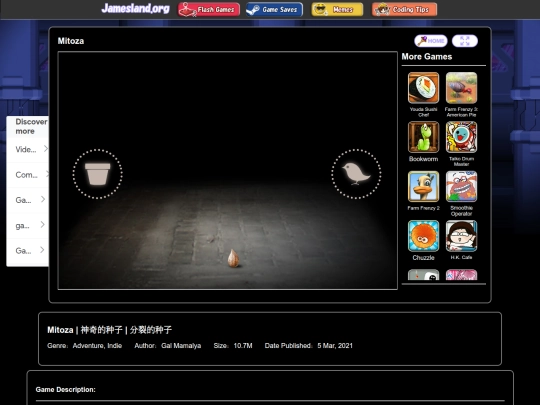Open the Game Saves menu

pos(274,10)
